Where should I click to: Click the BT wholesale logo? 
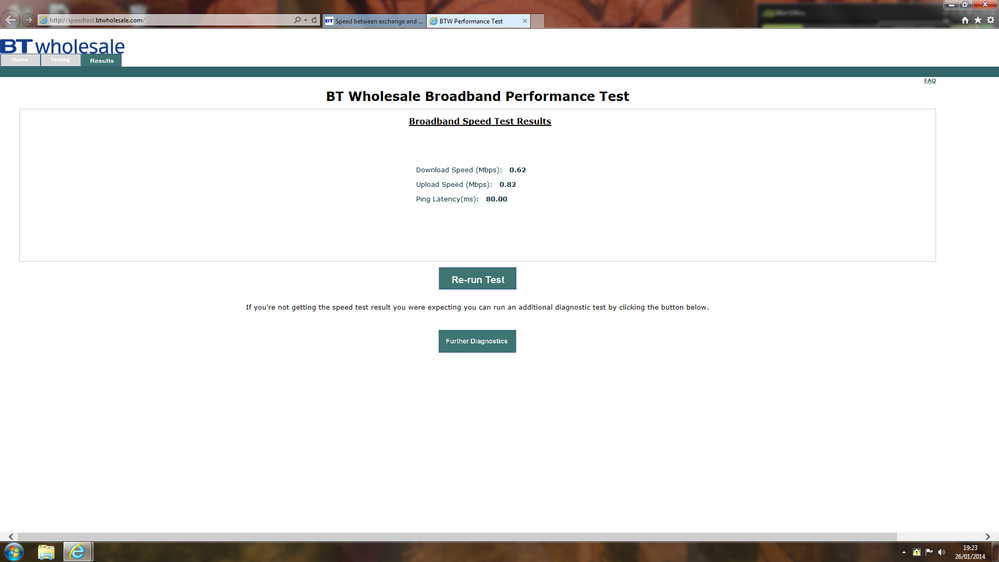(62, 46)
